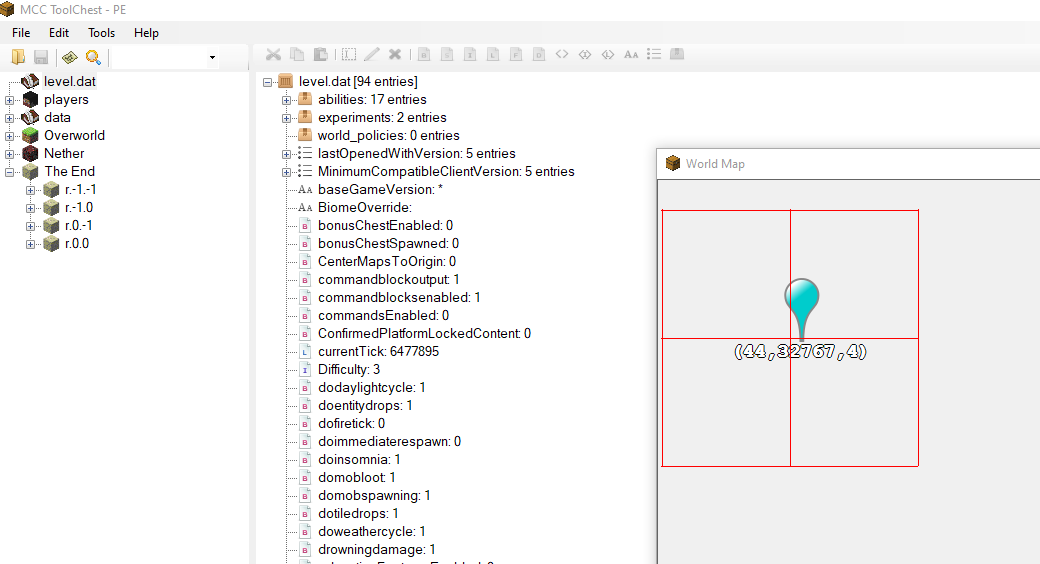
Task: Click the open folder toolbar icon
Action: click(18, 57)
